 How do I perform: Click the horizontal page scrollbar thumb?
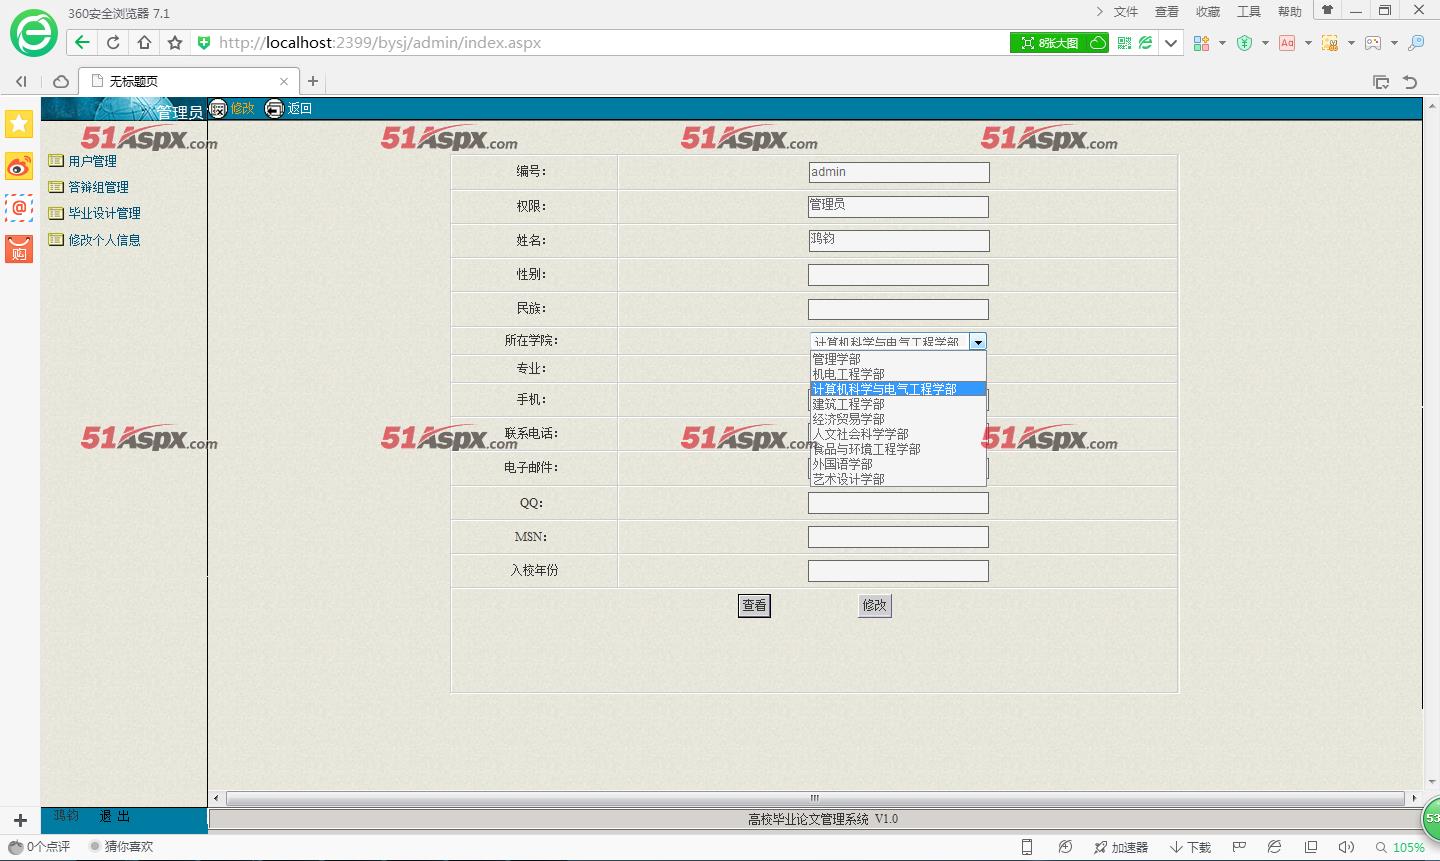pos(815,798)
